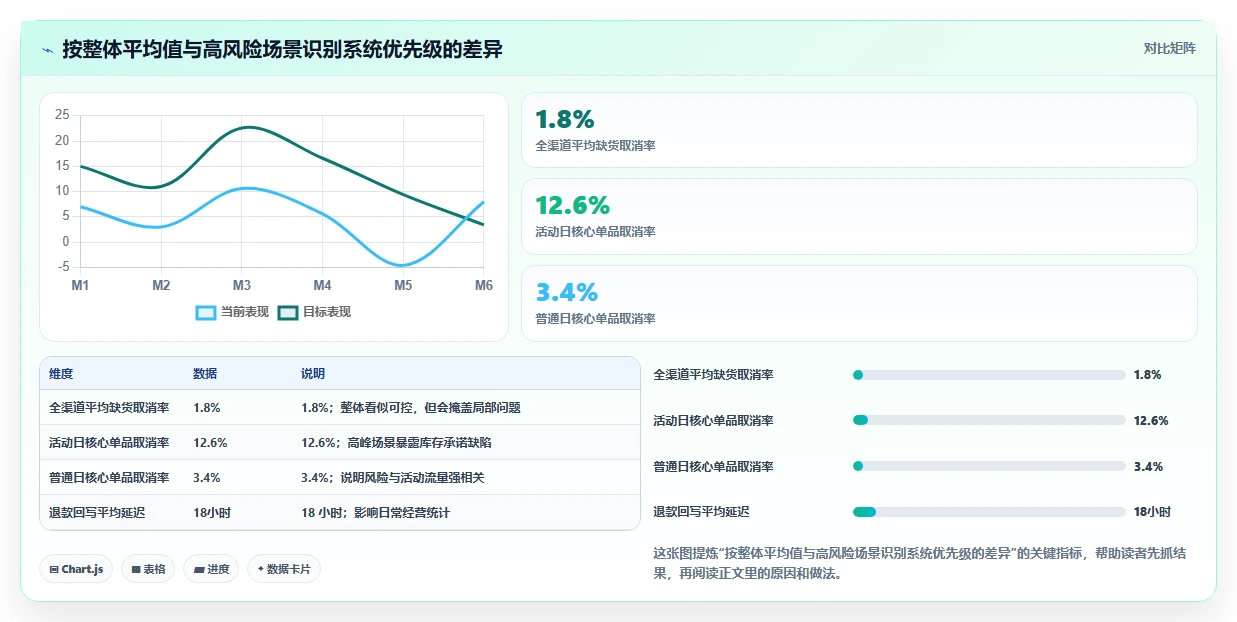
Task: Click the 普通日核心单品取消率 progress bar
Action: tap(989, 466)
